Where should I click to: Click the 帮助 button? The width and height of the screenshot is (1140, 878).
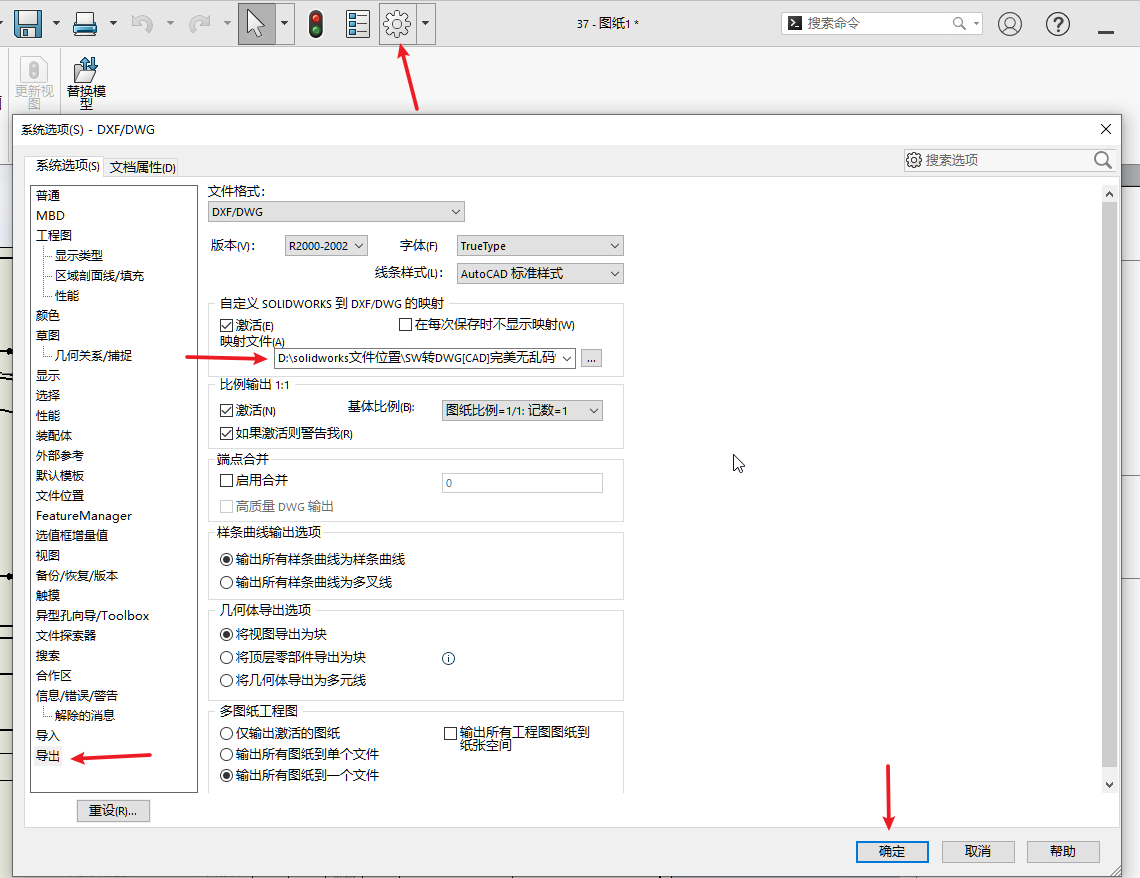coord(1063,851)
